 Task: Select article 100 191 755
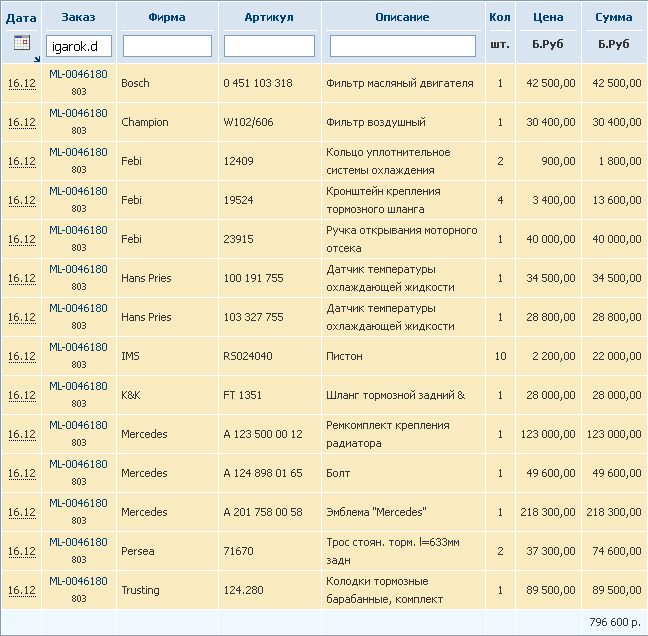pyautogui.click(x=254, y=278)
